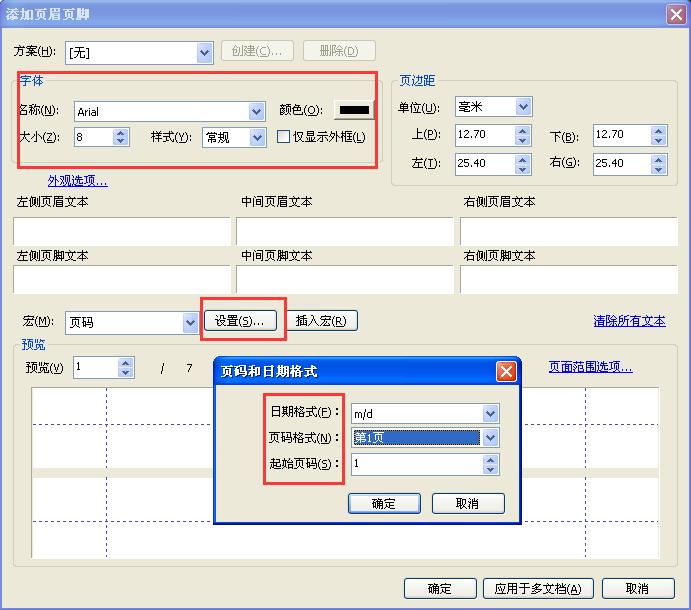Viewport: 691px width, 610px height.
Task: Increase the 下 bottom margin value
Action: click(658, 131)
